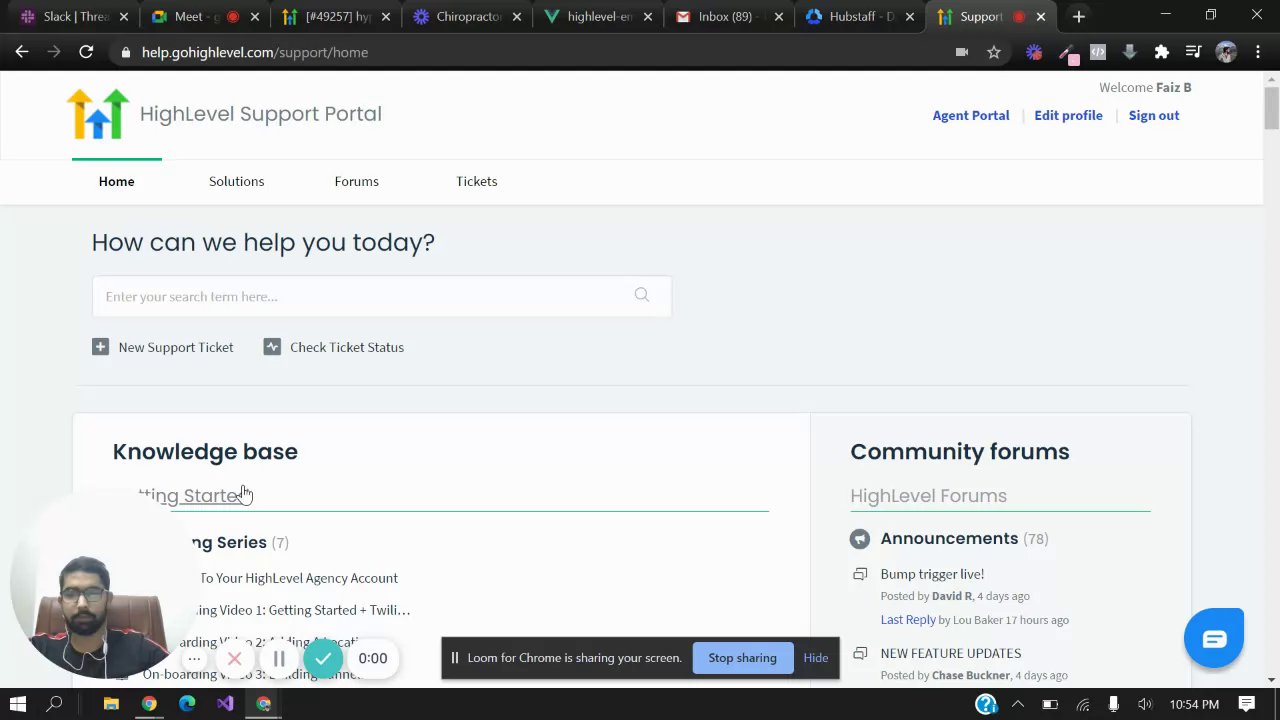Open a new browser tab with plus button
The height and width of the screenshot is (720, 1280).
click(x=1078, y=17)
